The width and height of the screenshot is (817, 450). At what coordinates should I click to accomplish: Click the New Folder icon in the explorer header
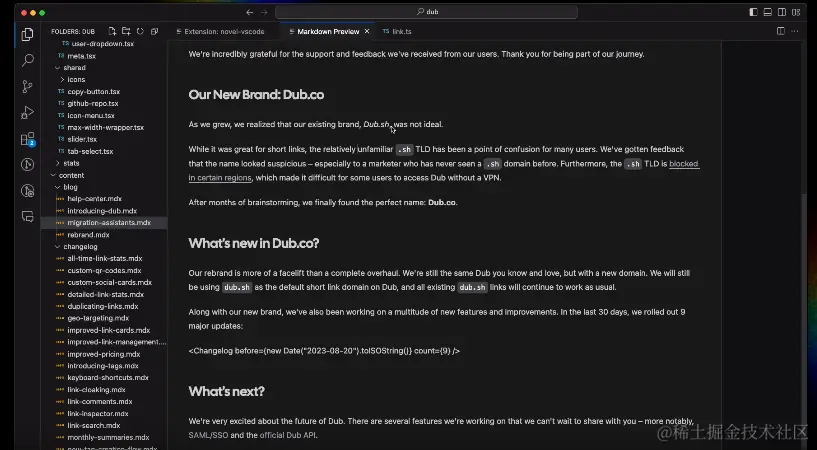pos(126,31)
